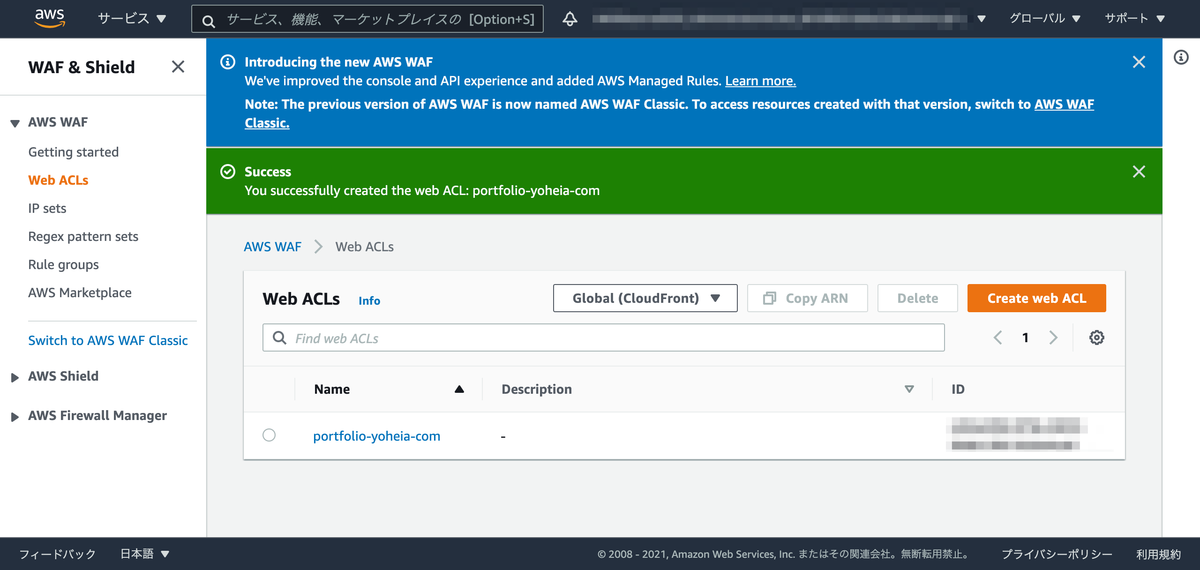Open the Info link beside Web ACLs
1200x570 pixels.
[x=369, y=300]
